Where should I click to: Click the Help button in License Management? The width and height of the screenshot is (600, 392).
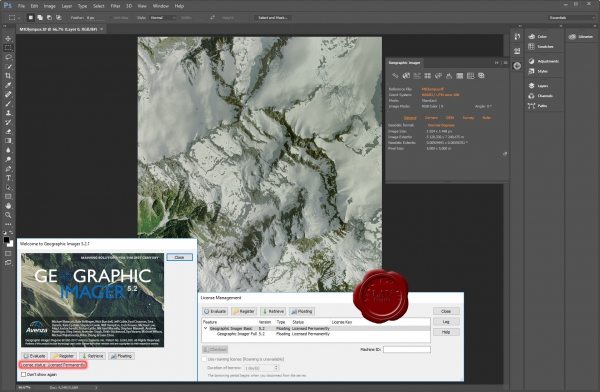tap(446, 332)
